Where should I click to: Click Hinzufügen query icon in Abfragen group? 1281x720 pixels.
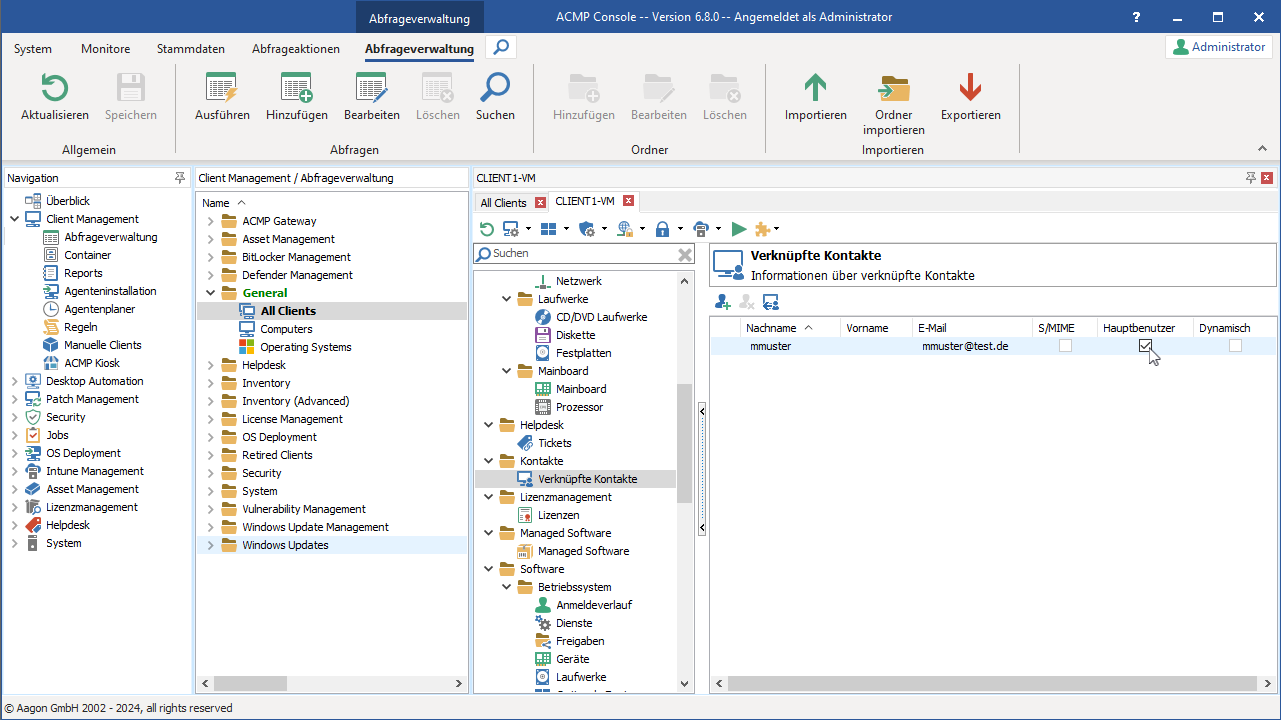296,89
